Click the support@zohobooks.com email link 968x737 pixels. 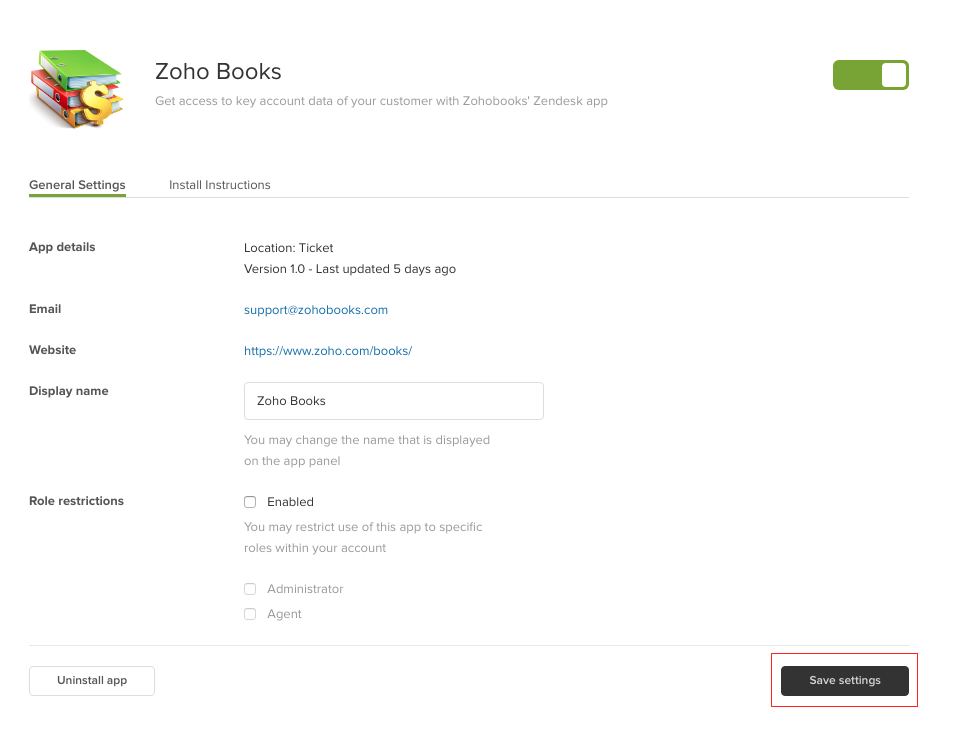pos(316,310)
